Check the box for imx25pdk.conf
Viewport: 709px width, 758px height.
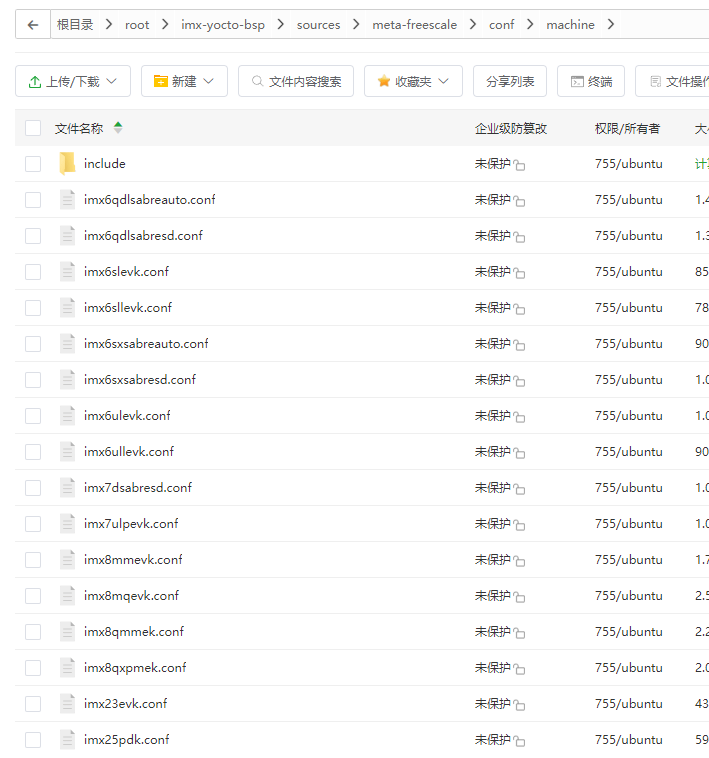tap(33, 740)
